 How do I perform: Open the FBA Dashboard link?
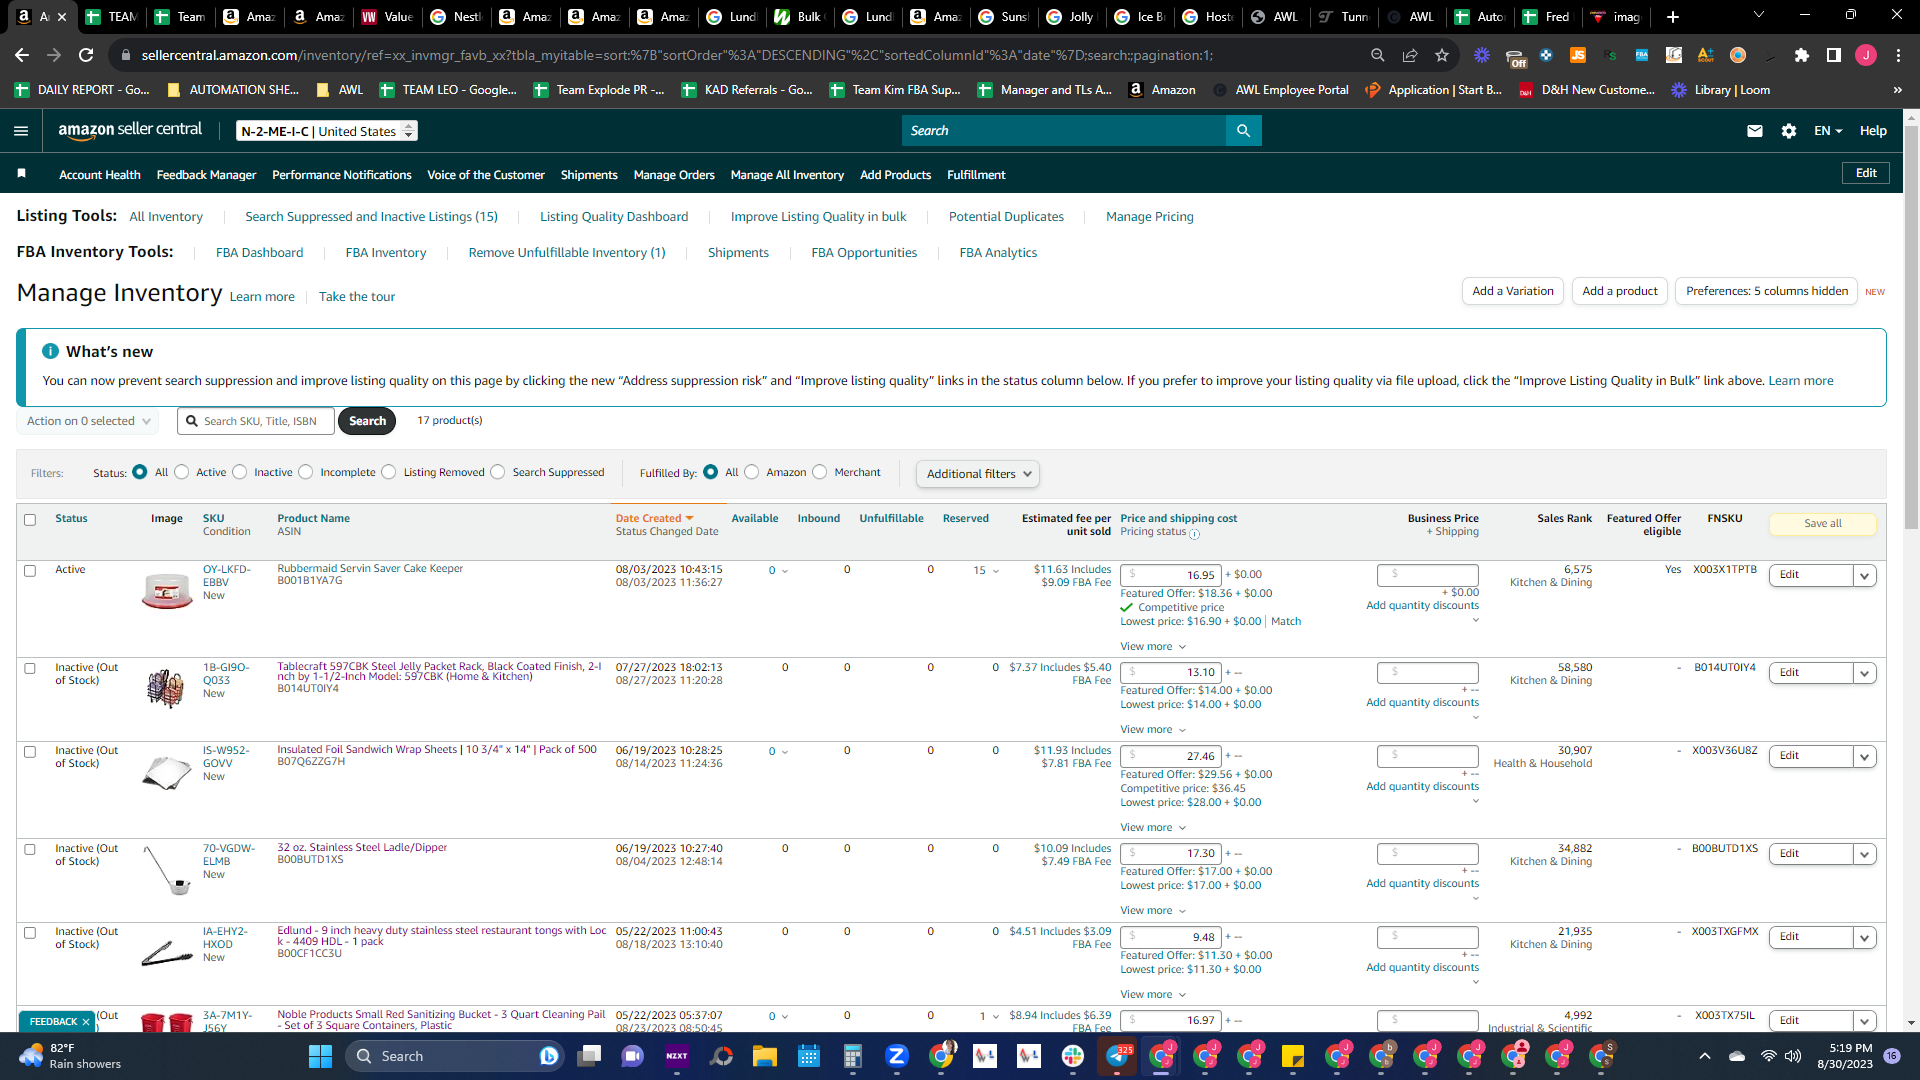(259, 253)
